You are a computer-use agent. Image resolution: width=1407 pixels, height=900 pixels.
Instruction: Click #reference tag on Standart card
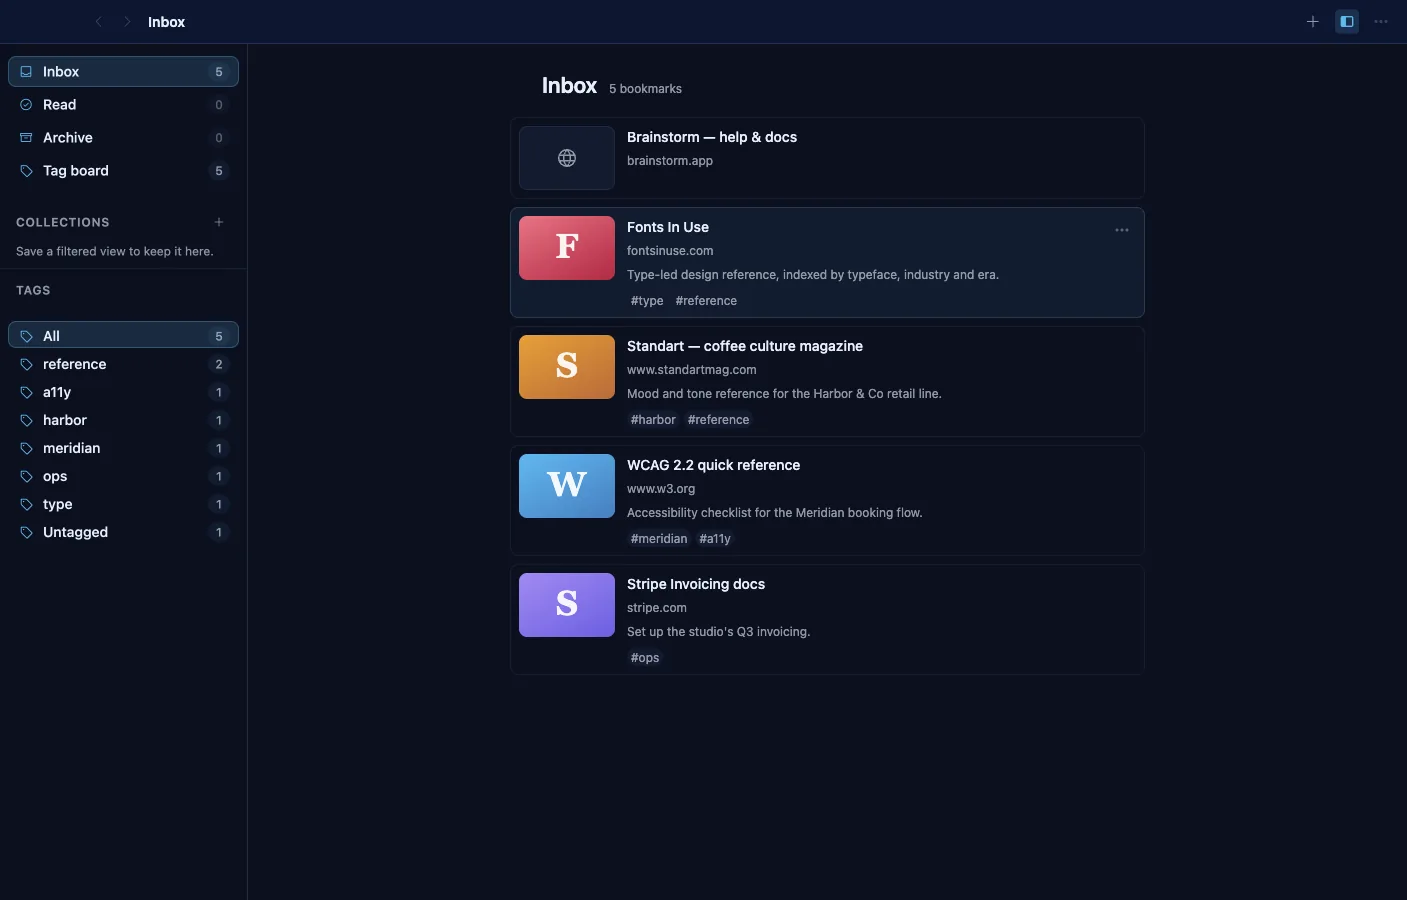[x=718, y=420]
